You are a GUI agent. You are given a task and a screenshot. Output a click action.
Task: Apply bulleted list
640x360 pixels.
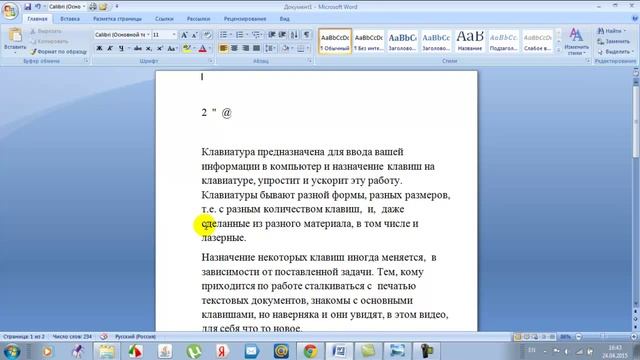[x=224, y=35]
